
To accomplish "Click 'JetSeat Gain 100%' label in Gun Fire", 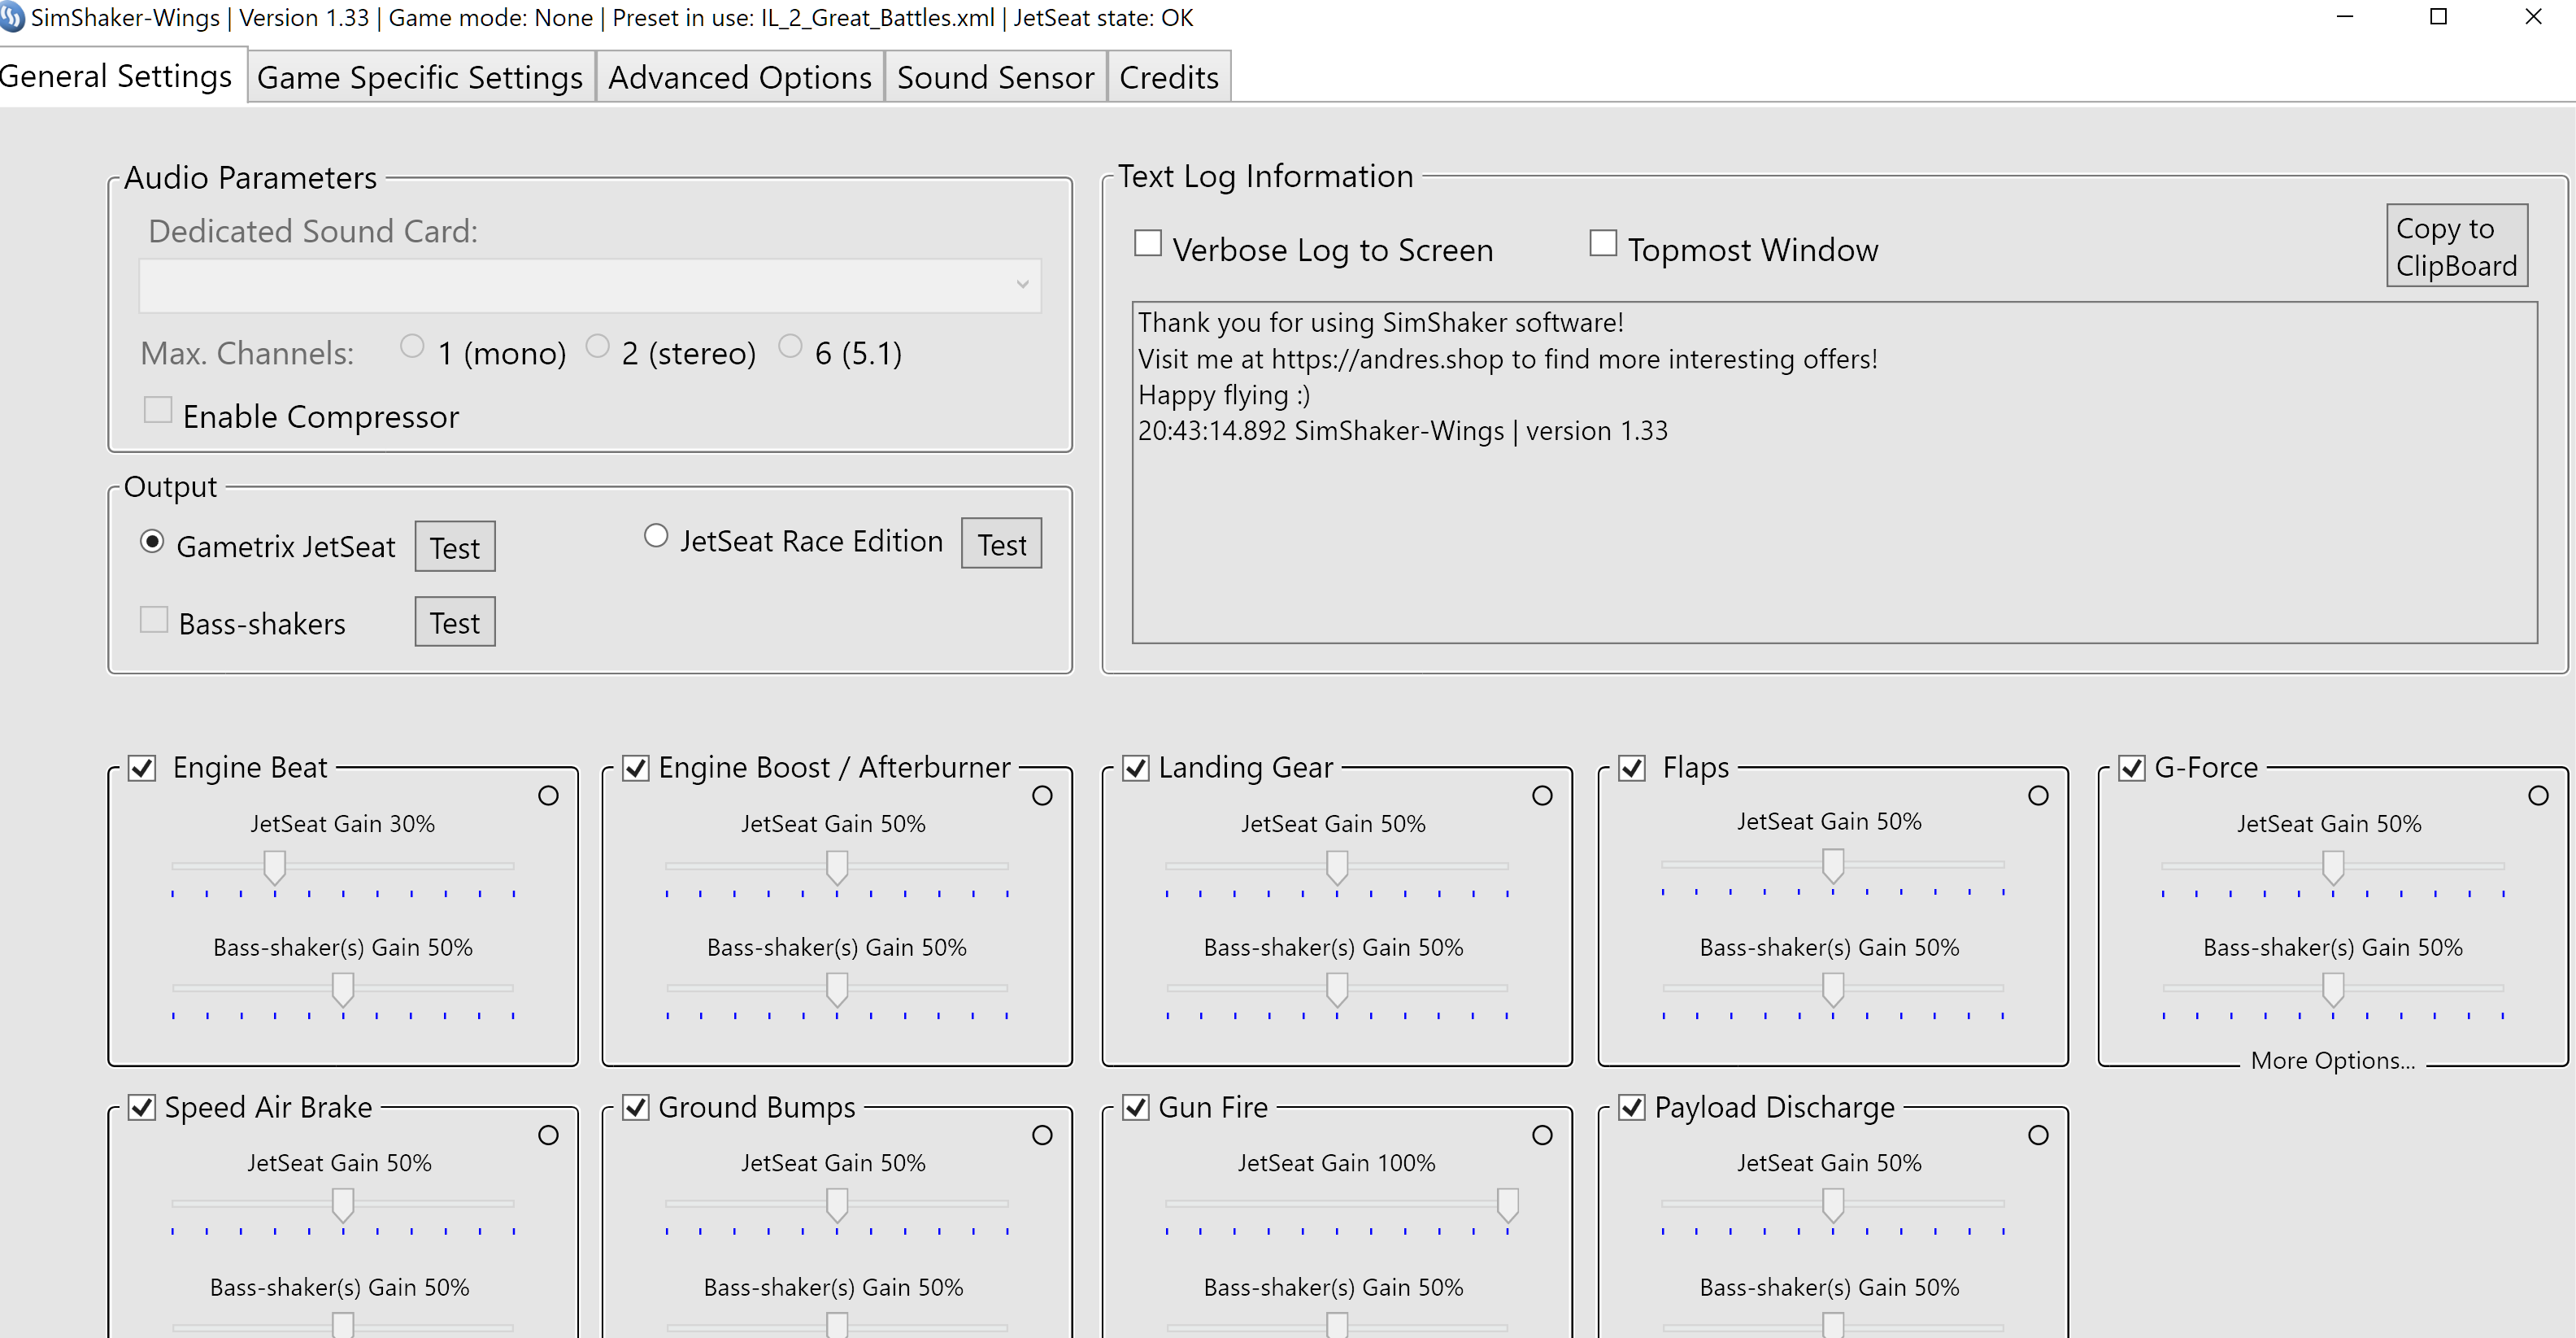I will coord(1336,1163).
